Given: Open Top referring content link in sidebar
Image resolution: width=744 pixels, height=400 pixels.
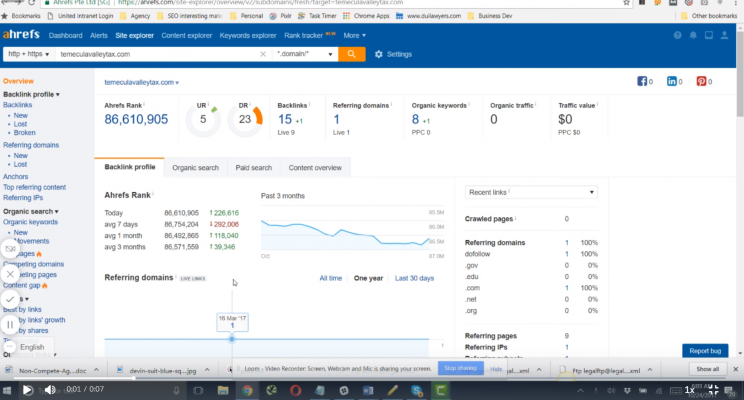Looking at the screenshot, I should [34, 187].
